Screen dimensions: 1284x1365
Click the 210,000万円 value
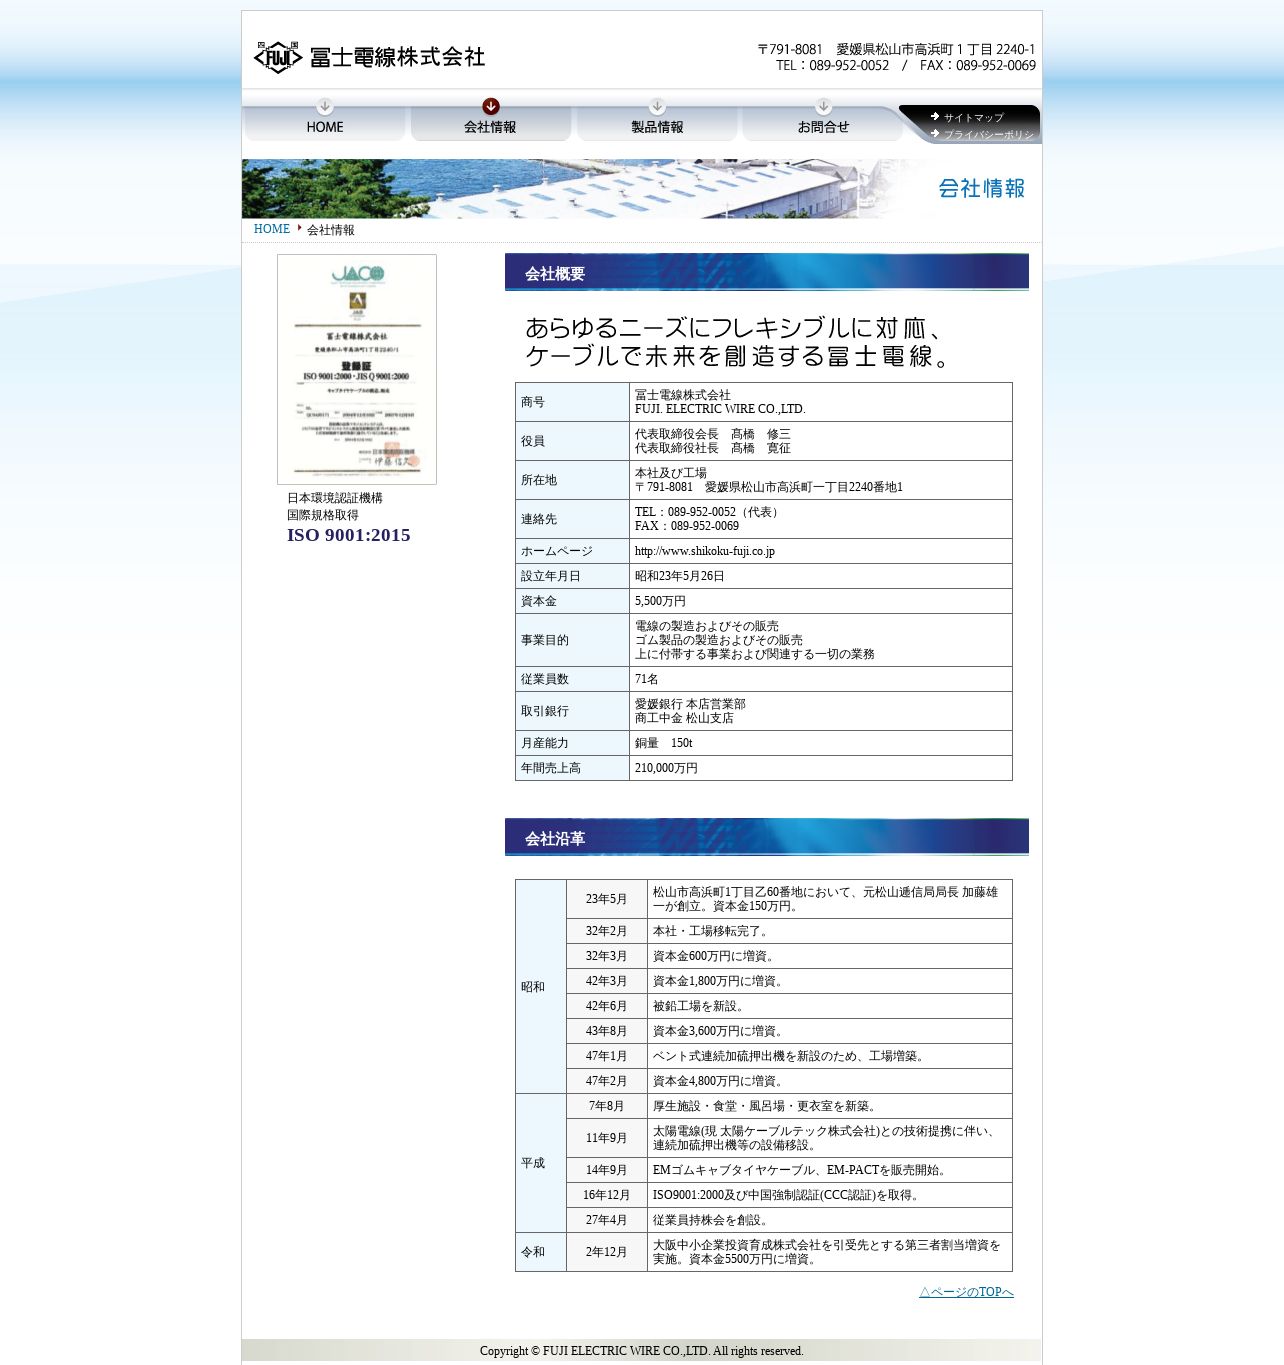coord(666,768)
